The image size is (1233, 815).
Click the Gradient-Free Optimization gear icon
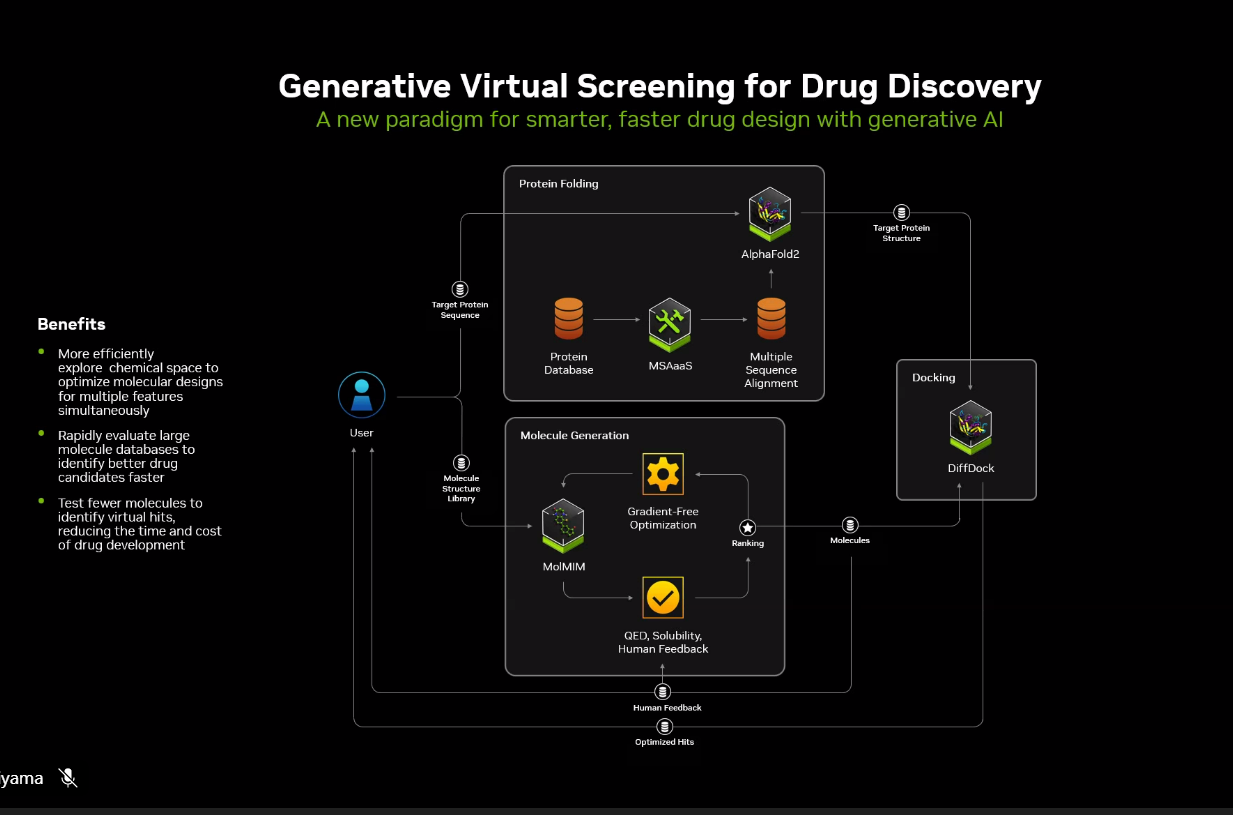(x=663, y=474)
